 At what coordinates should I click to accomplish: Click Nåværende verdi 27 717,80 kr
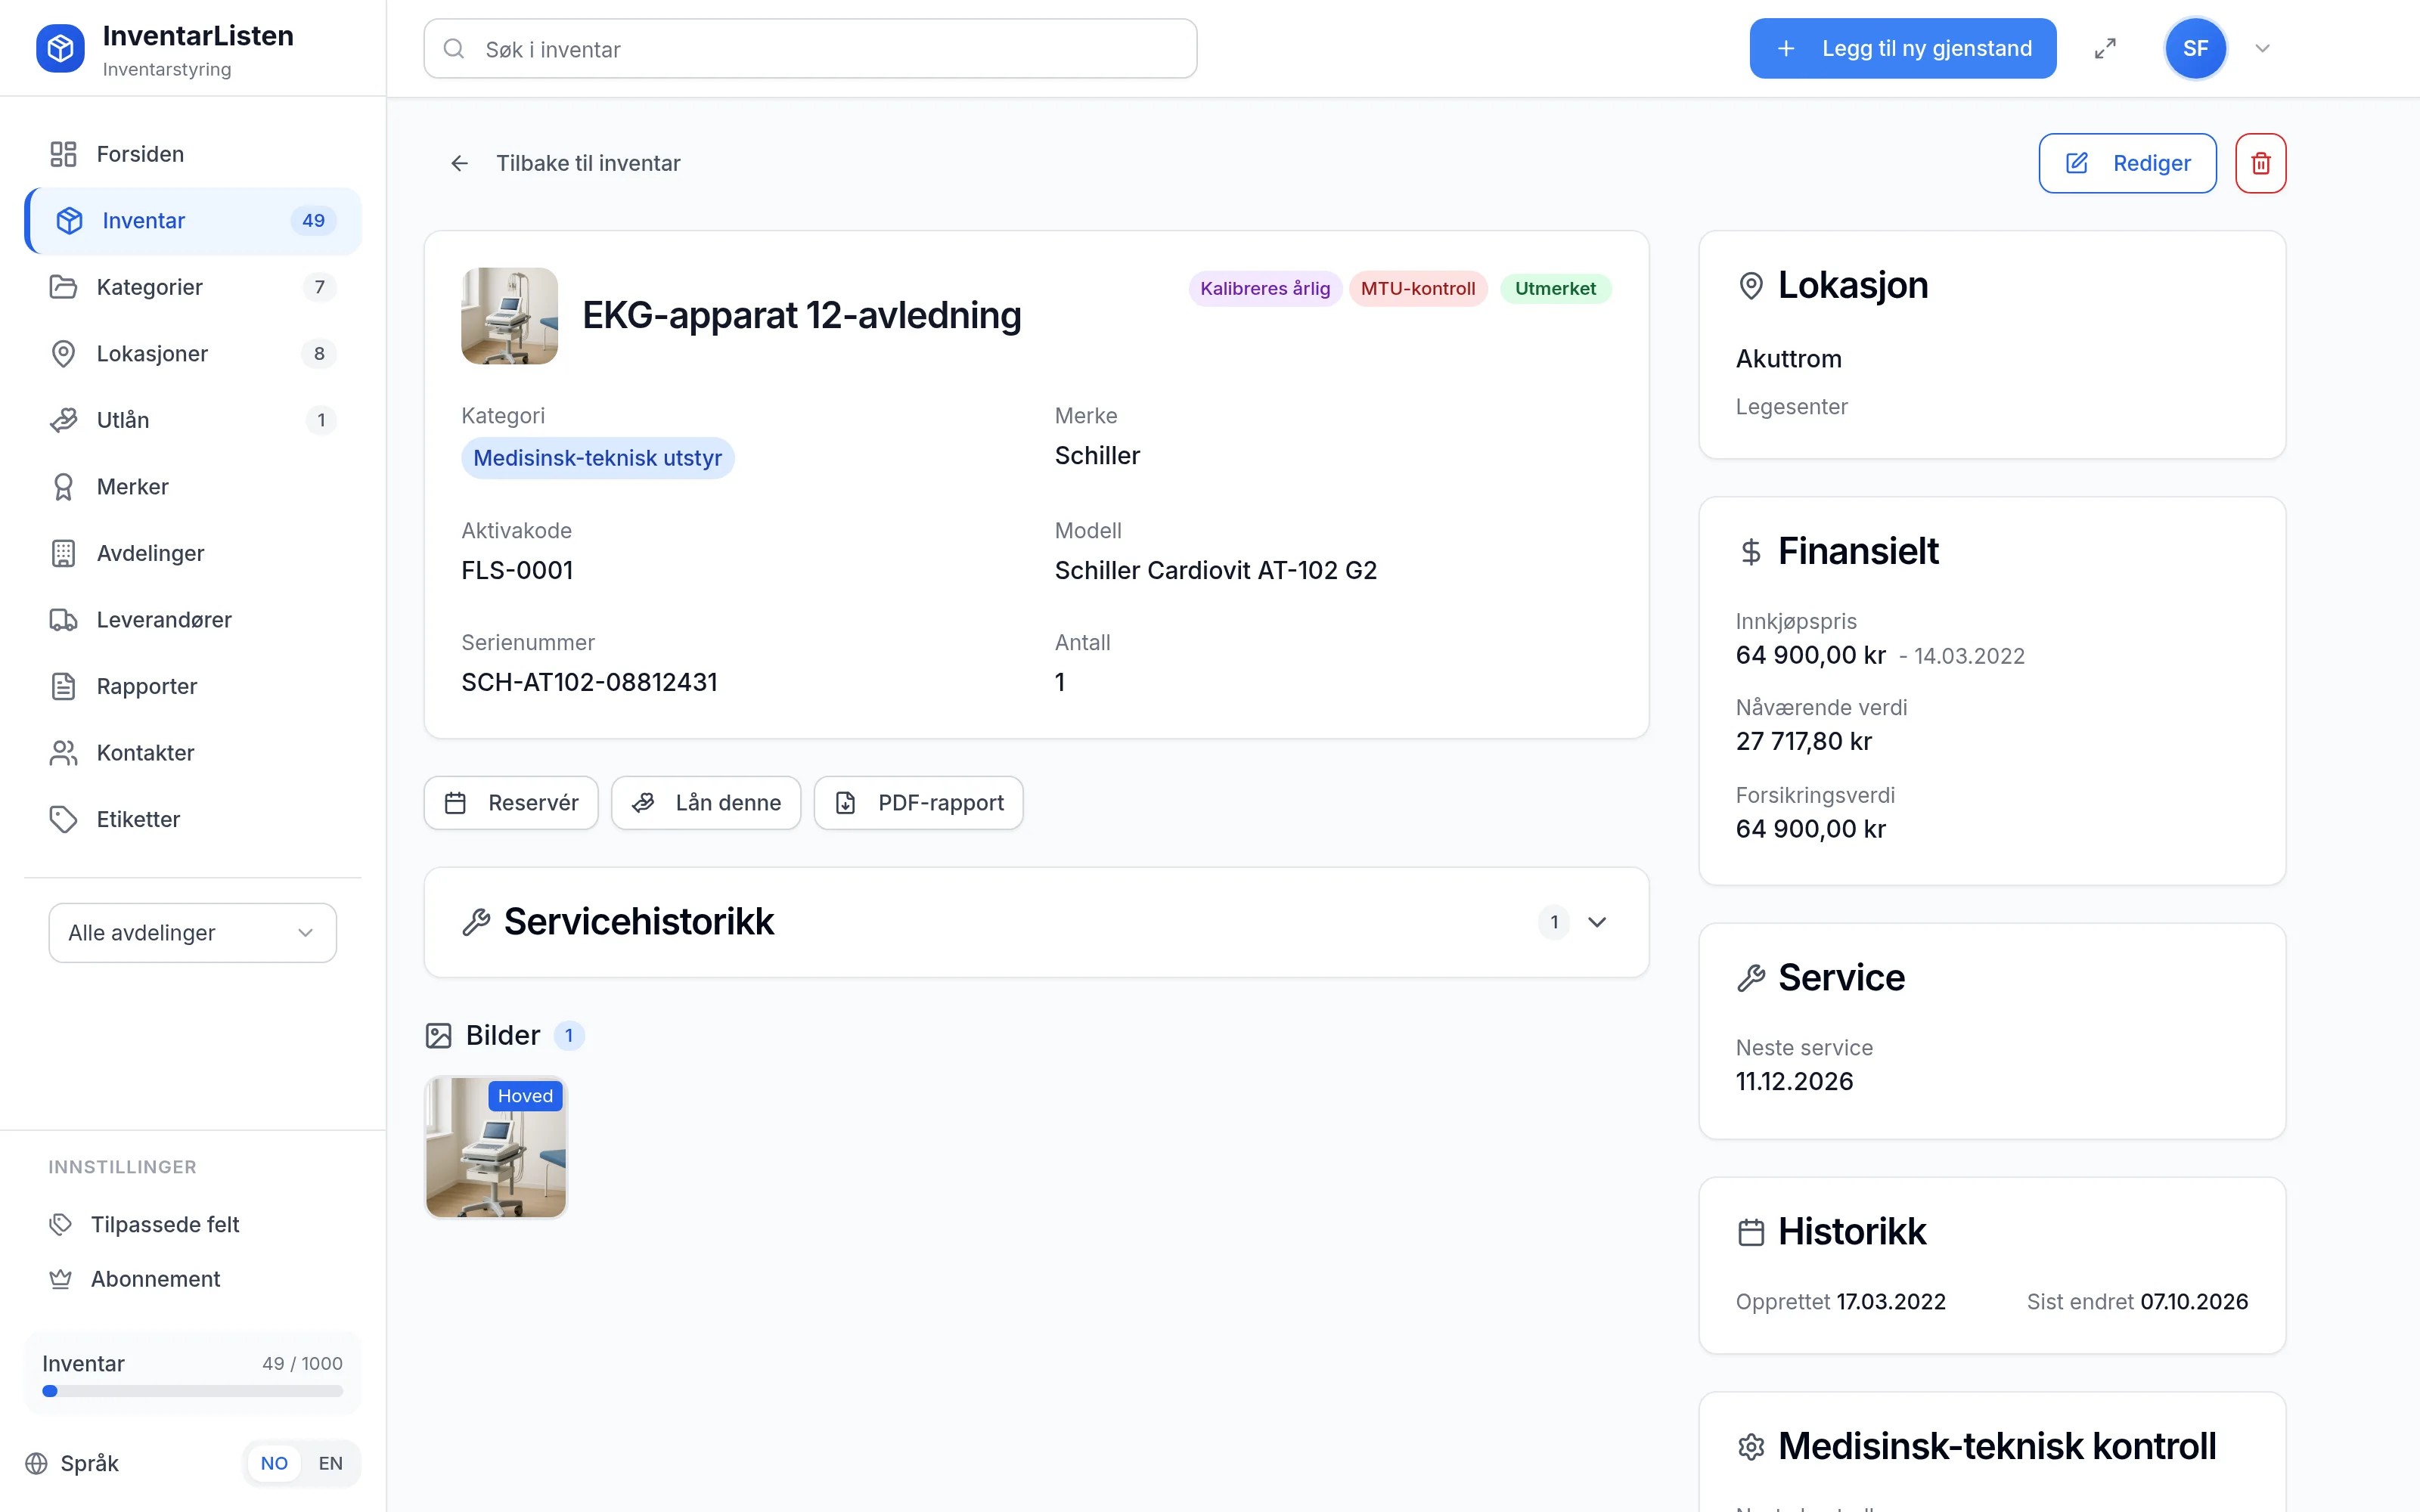coord(1803,741)
